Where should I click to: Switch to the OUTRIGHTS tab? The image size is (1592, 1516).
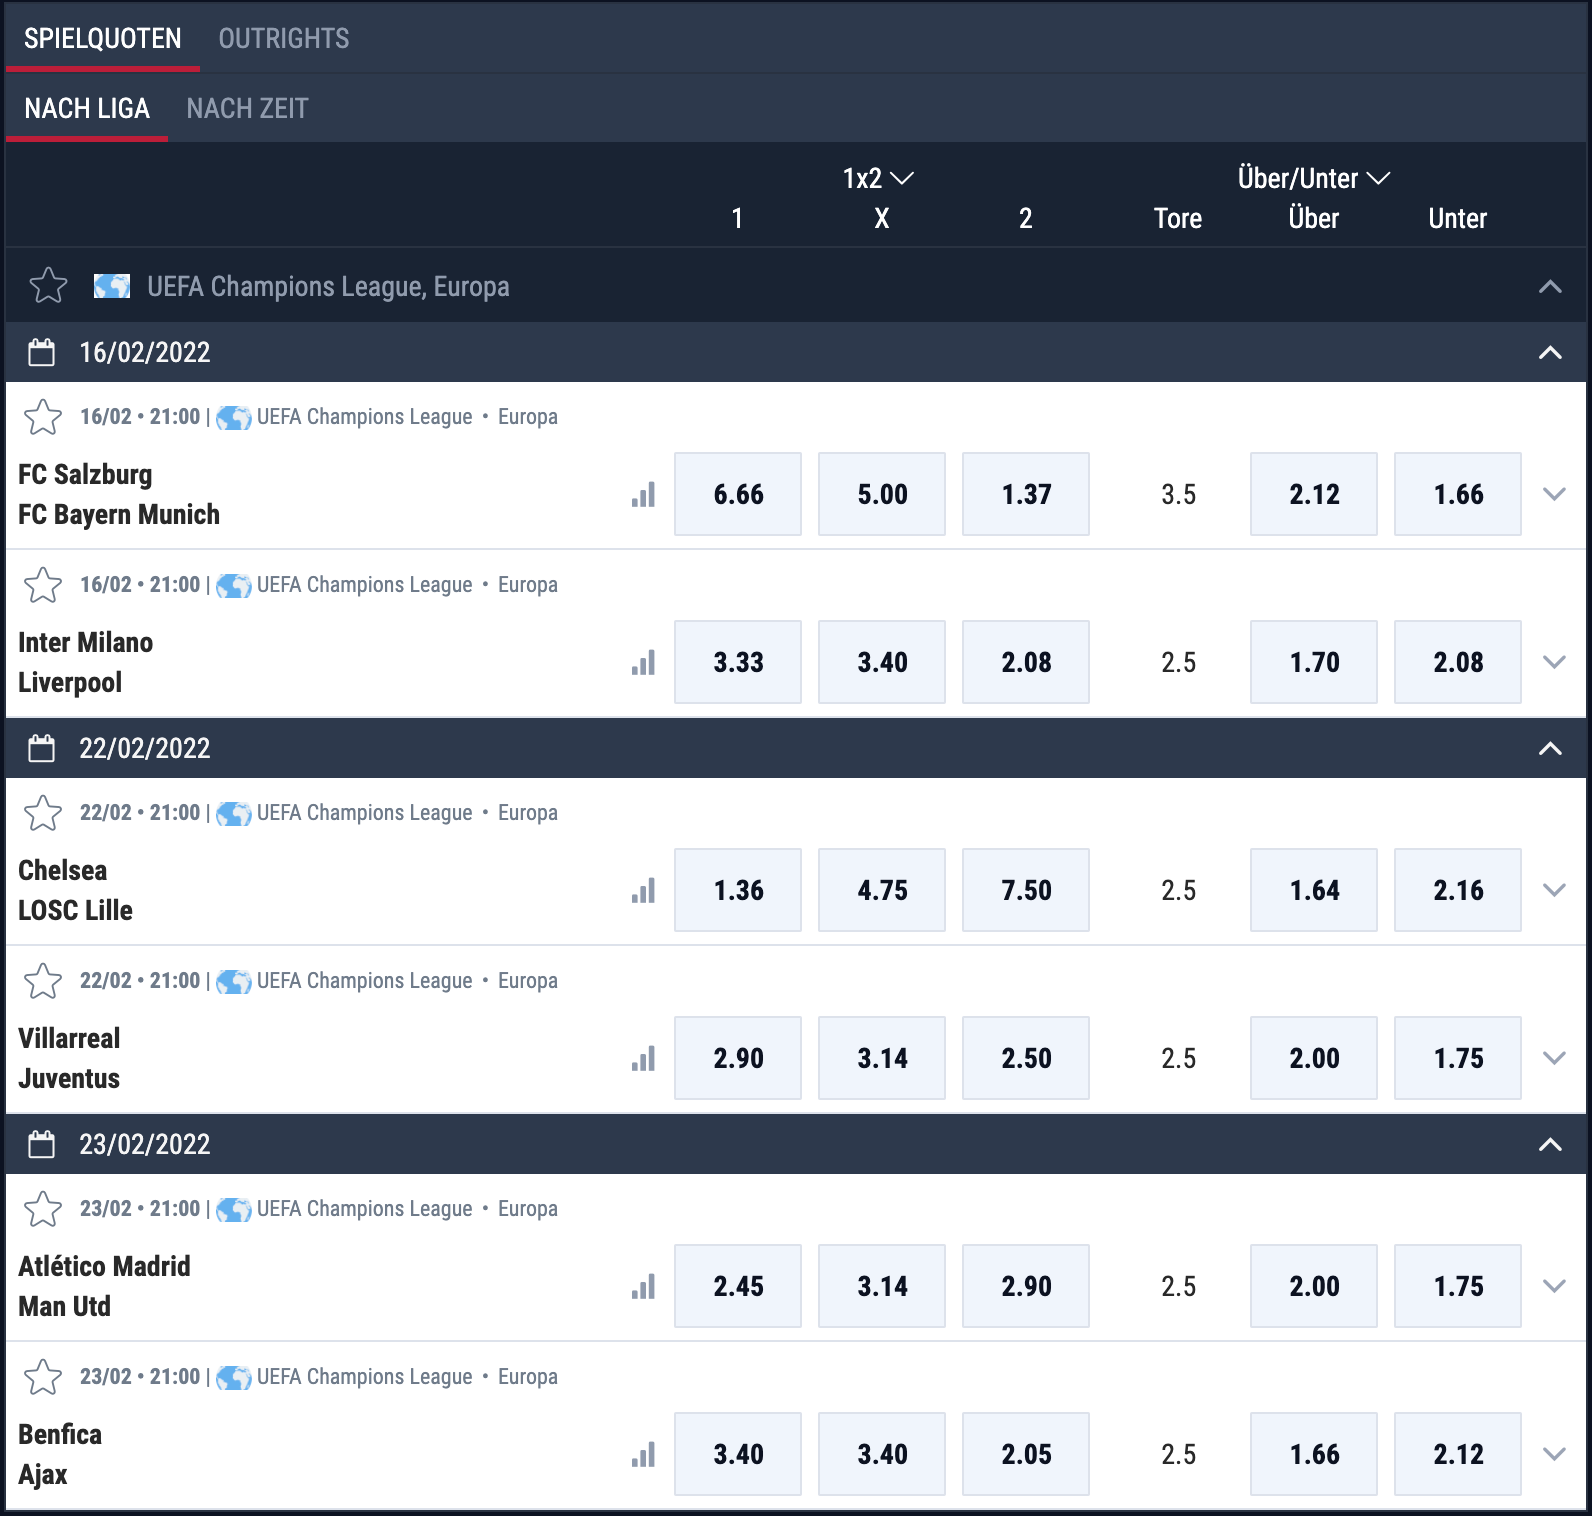[284, 38]
